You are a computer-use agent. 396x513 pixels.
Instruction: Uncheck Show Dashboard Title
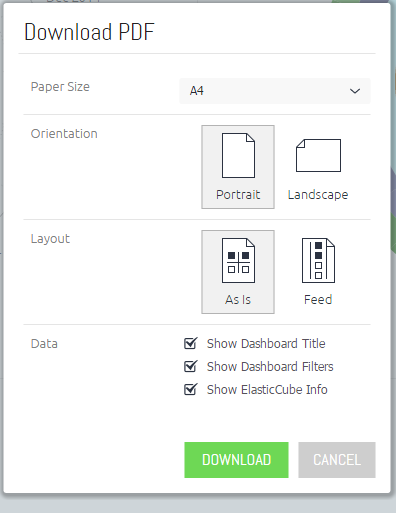pos(191,343)
